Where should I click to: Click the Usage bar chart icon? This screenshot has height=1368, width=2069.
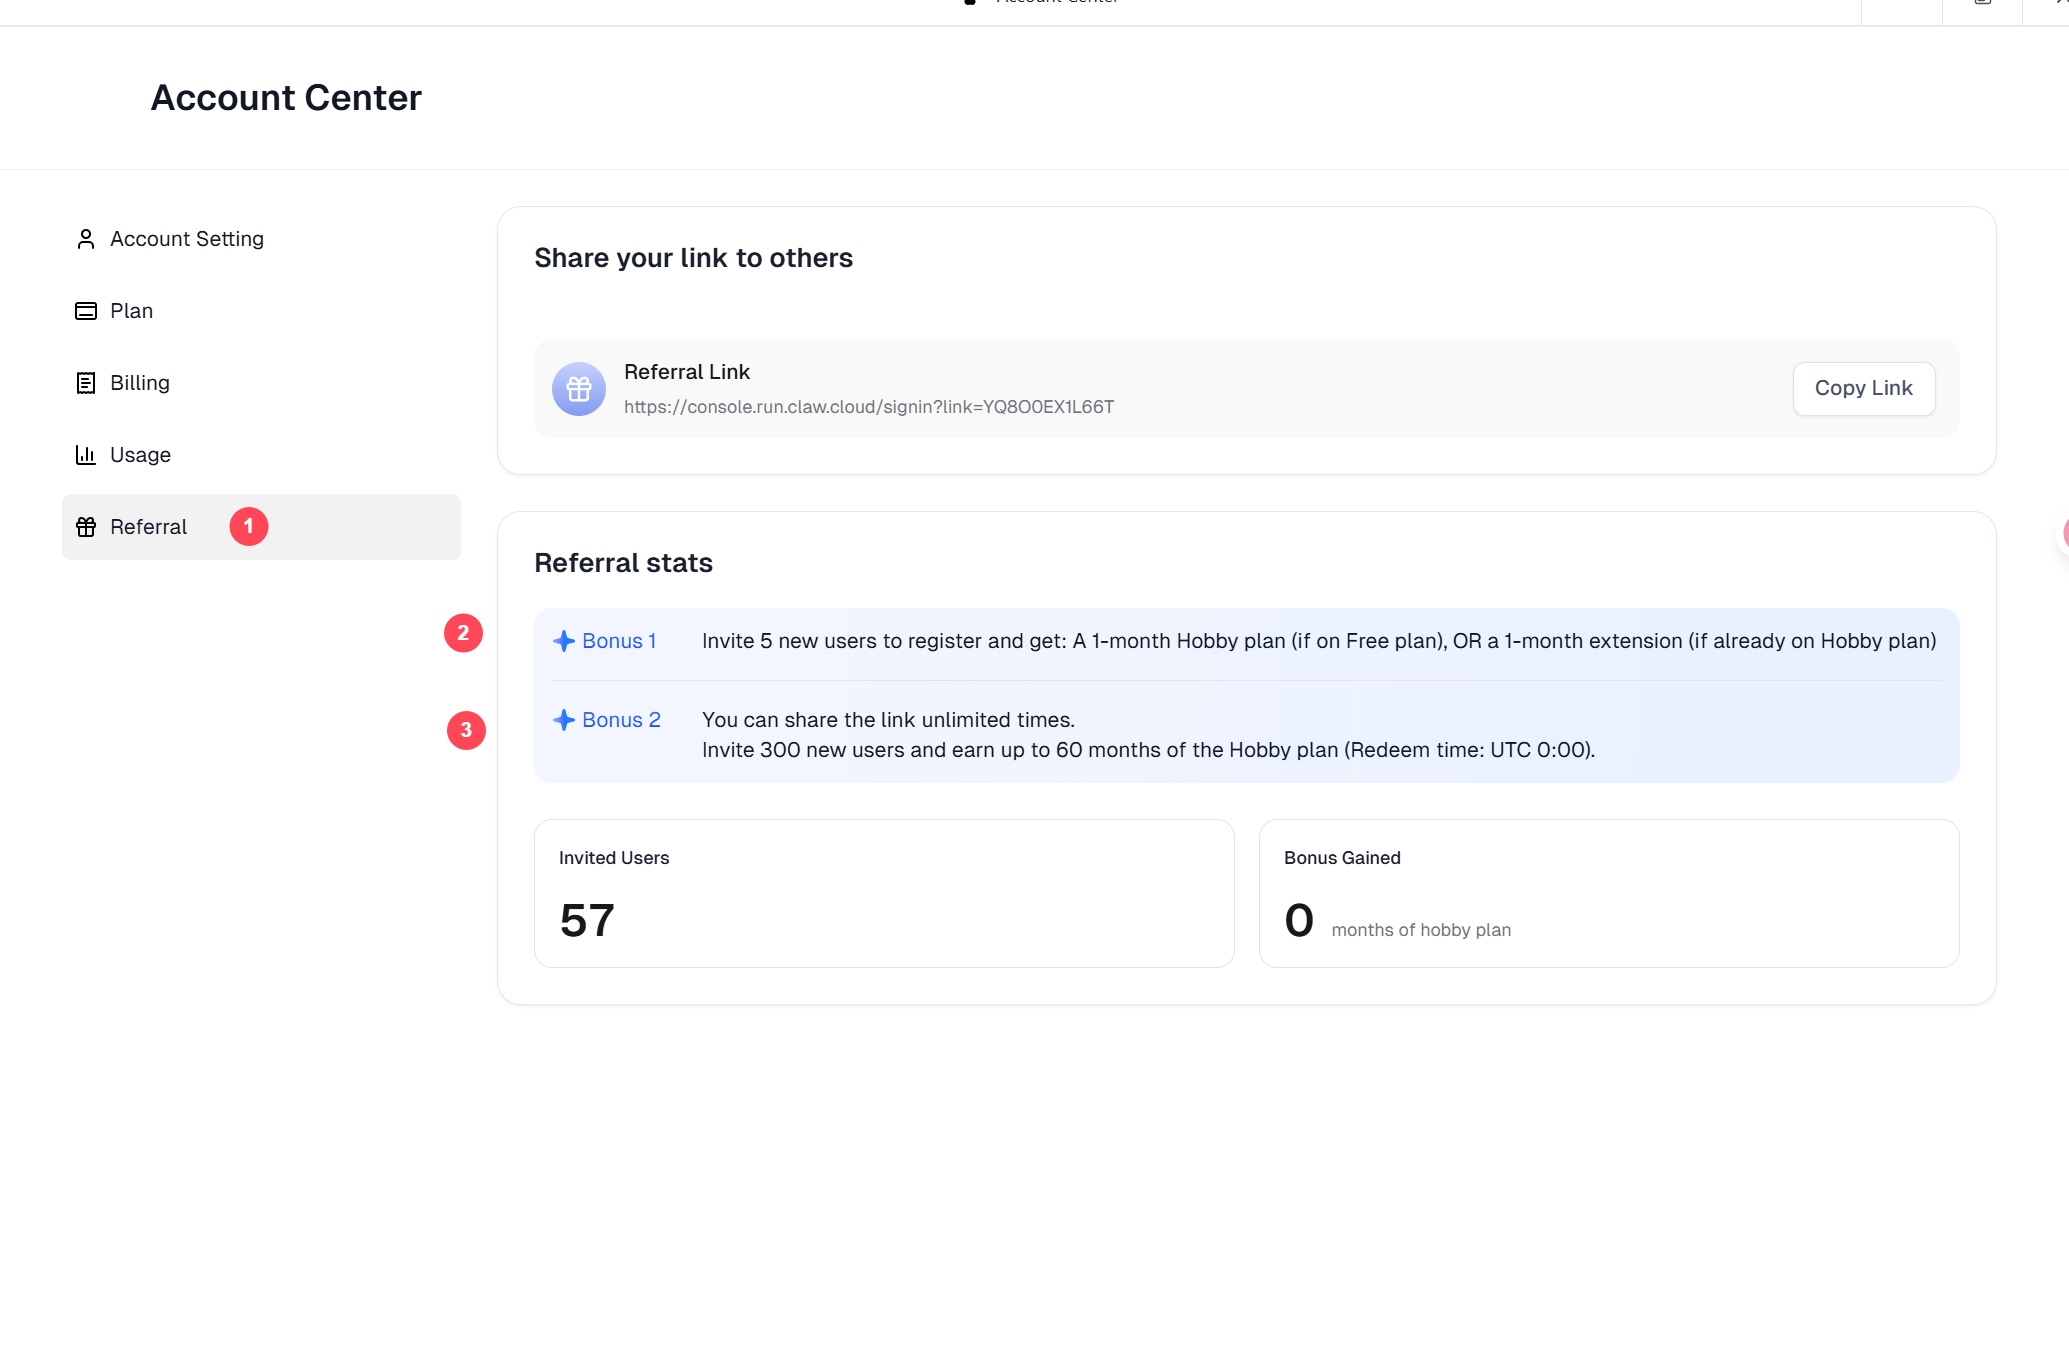tap(86, 455)
